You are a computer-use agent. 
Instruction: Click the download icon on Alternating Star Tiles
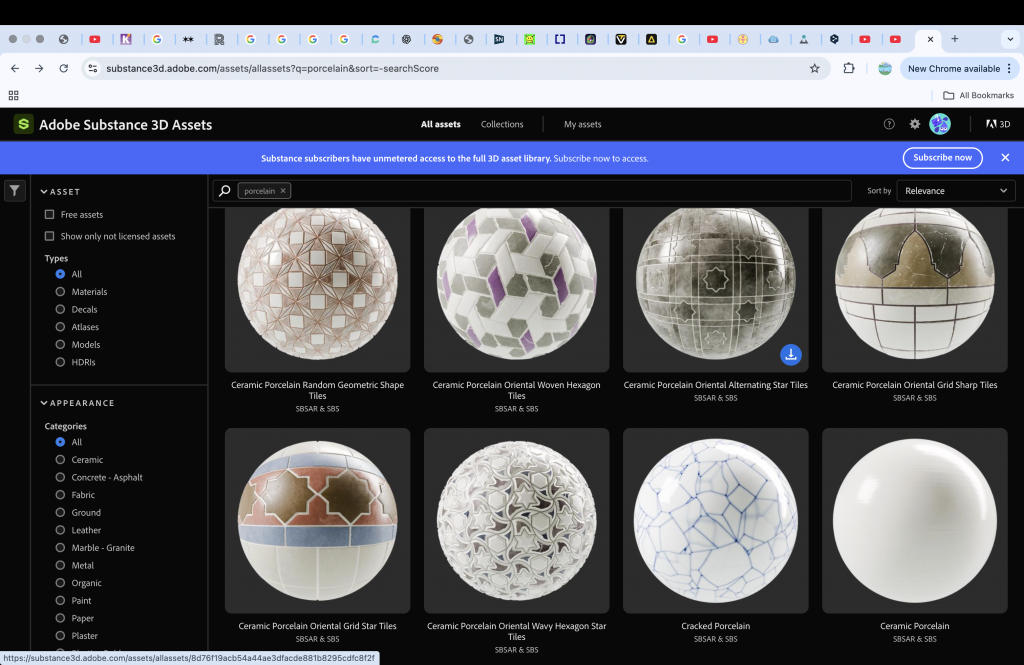point(790,354)
